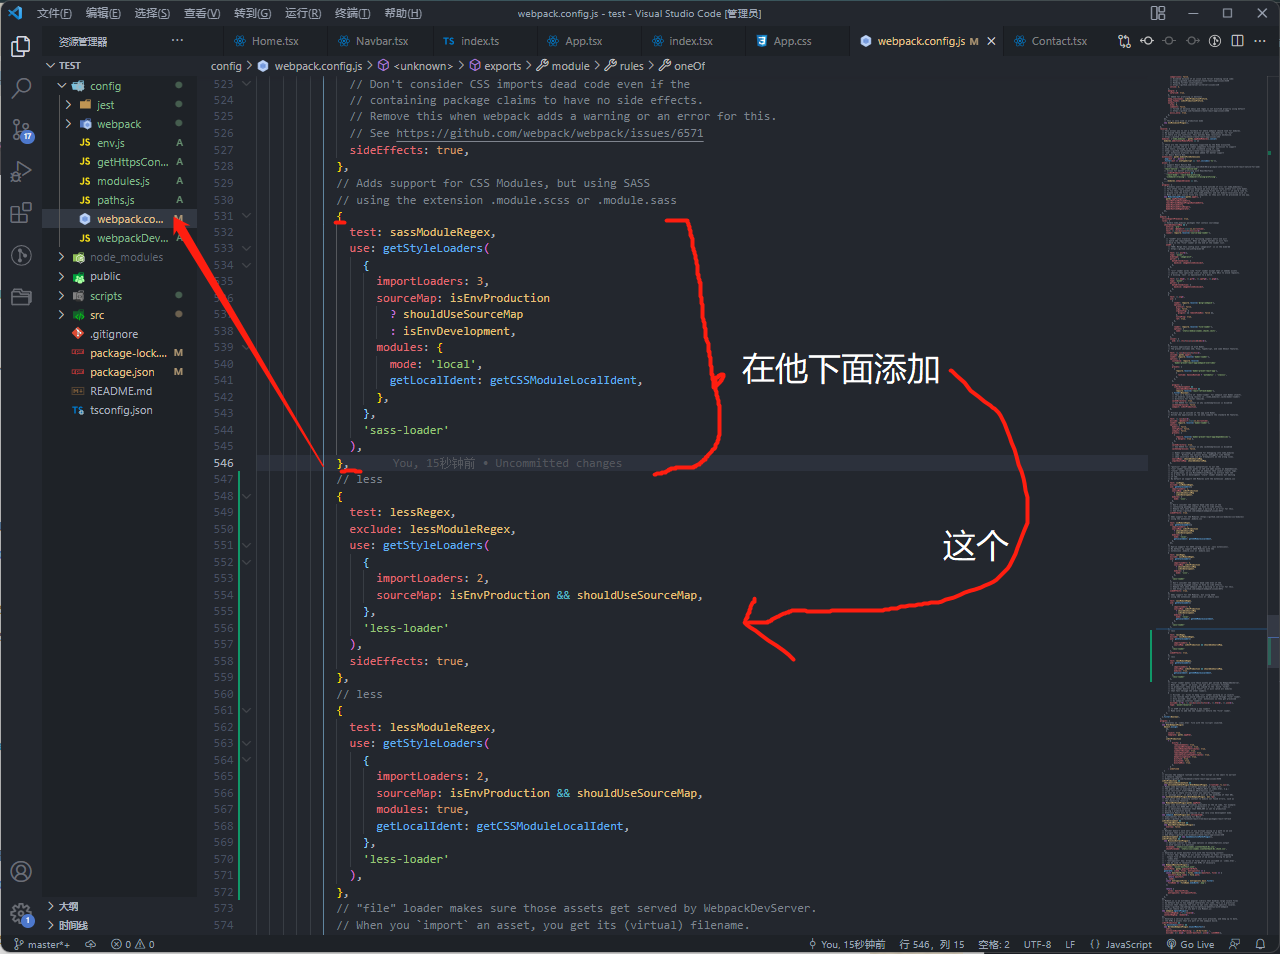Fold code block at line 561
The width and height of the screenshot is (1280, 954).
(246, 711)
